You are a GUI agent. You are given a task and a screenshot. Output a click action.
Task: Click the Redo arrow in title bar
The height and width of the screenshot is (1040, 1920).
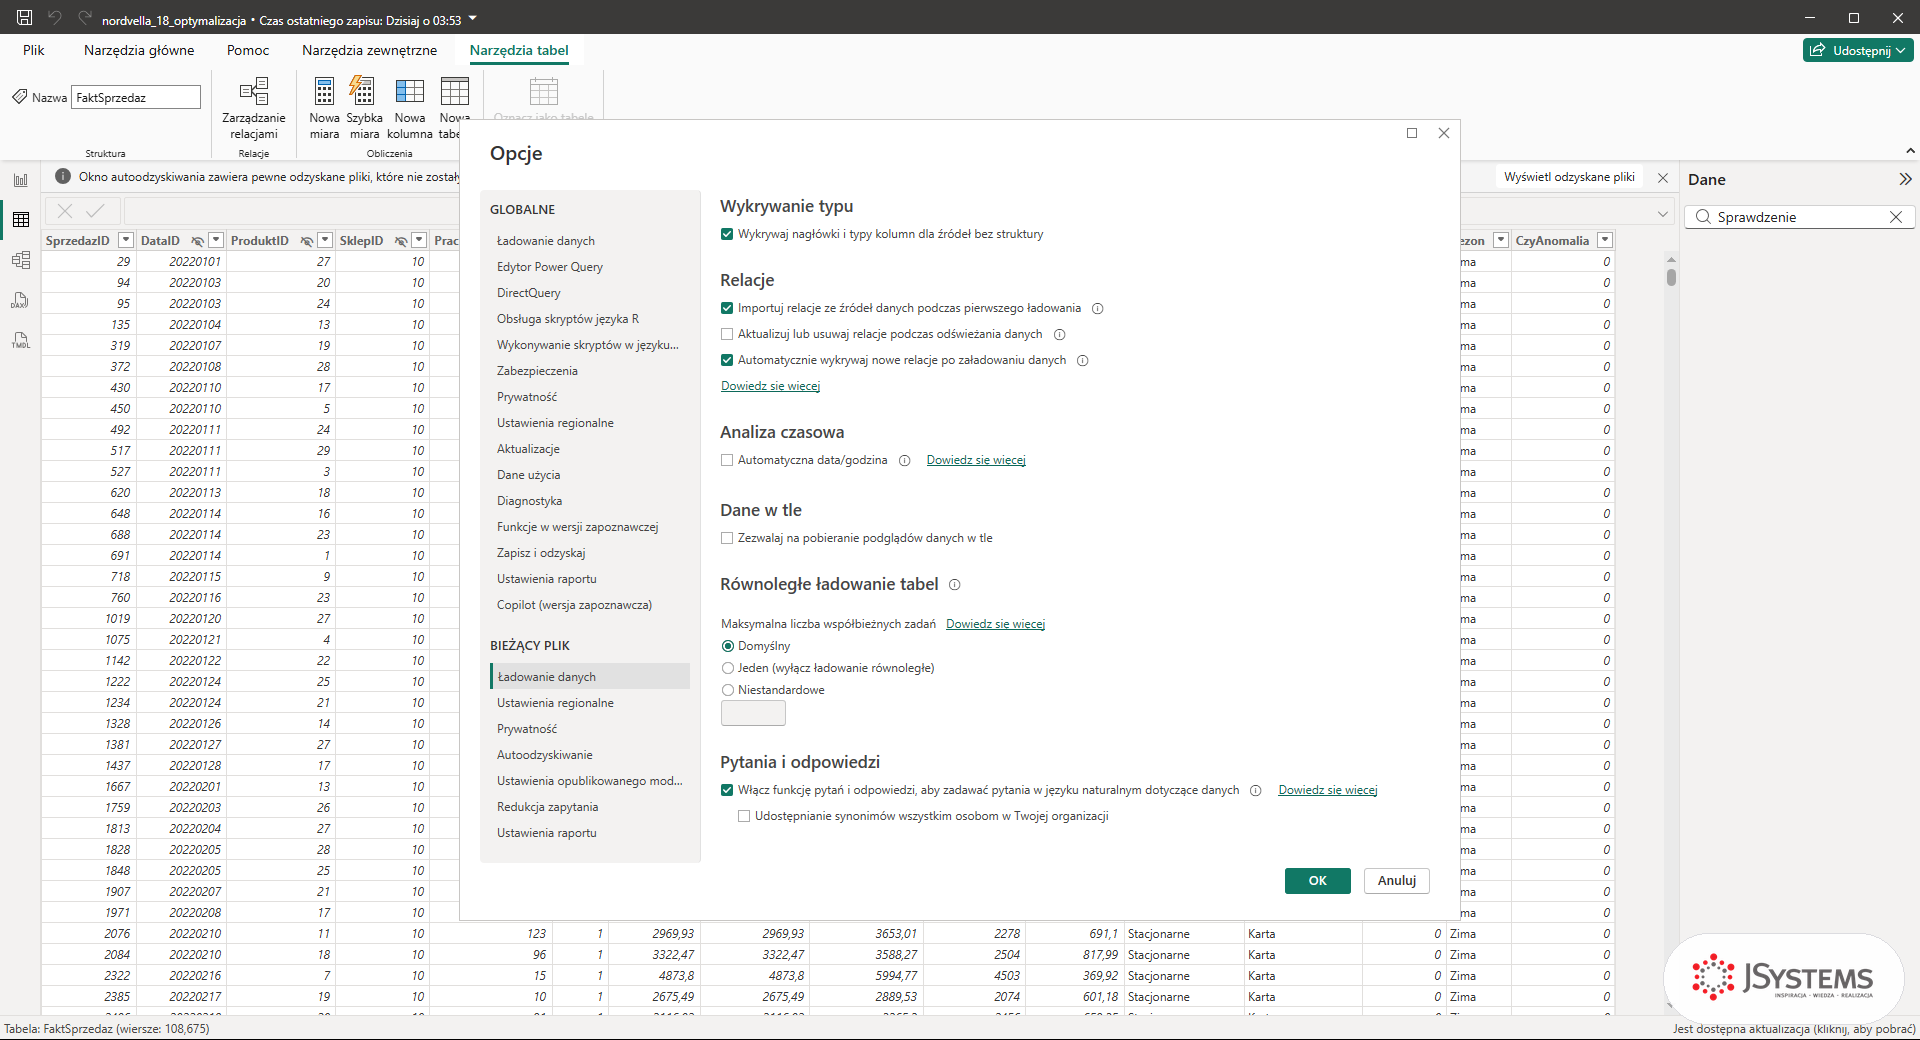coord(85,18)
